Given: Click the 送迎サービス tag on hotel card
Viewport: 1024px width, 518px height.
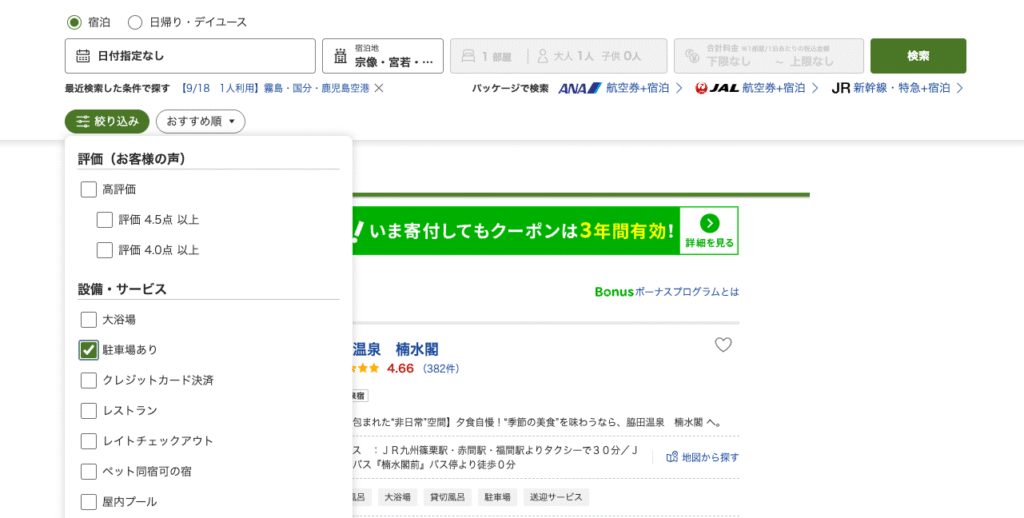Looking at the screenshot, I should coord(556,497).
